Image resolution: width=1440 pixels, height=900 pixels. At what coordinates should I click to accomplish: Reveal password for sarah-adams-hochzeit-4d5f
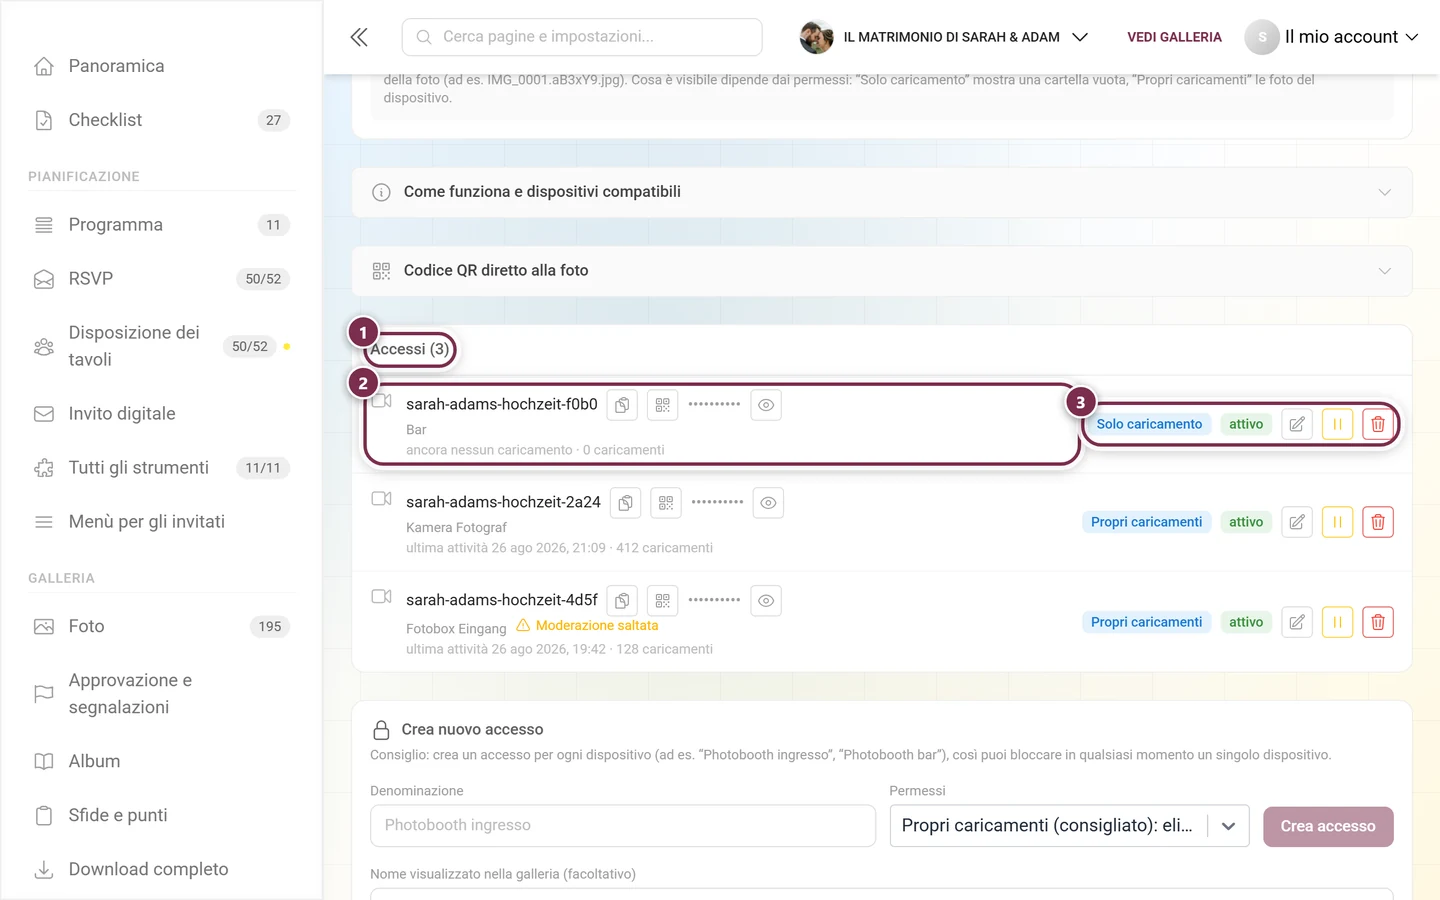pyautogui.click(x=766, y=601)
